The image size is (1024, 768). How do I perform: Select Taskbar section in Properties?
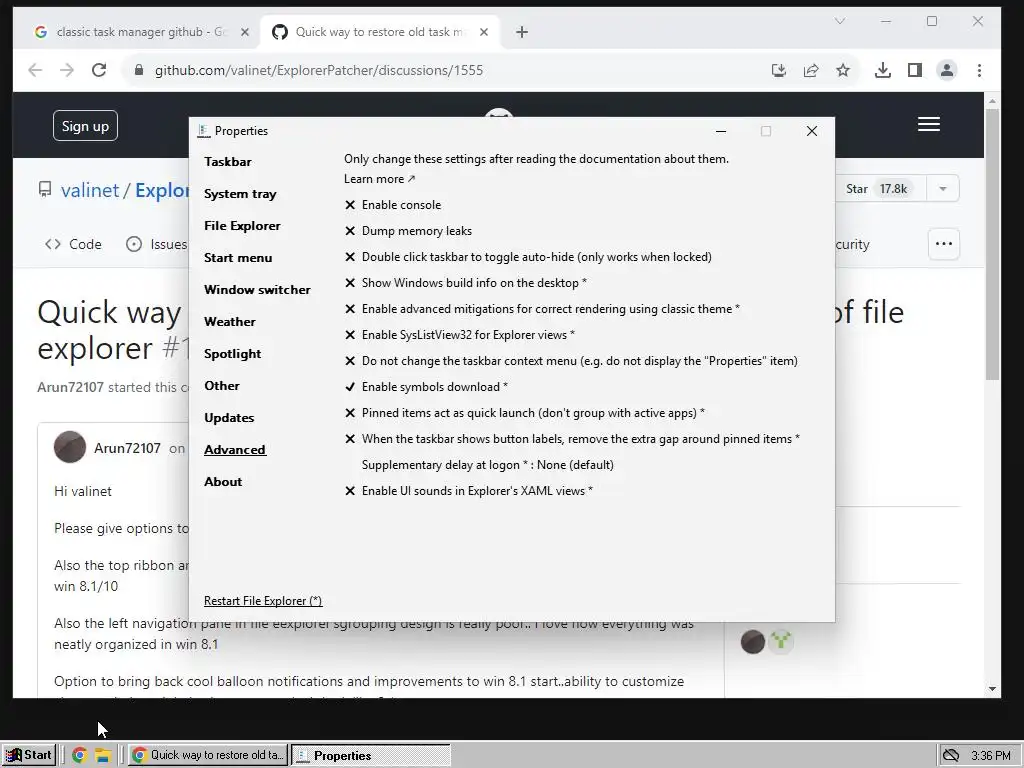click(228, 162)
